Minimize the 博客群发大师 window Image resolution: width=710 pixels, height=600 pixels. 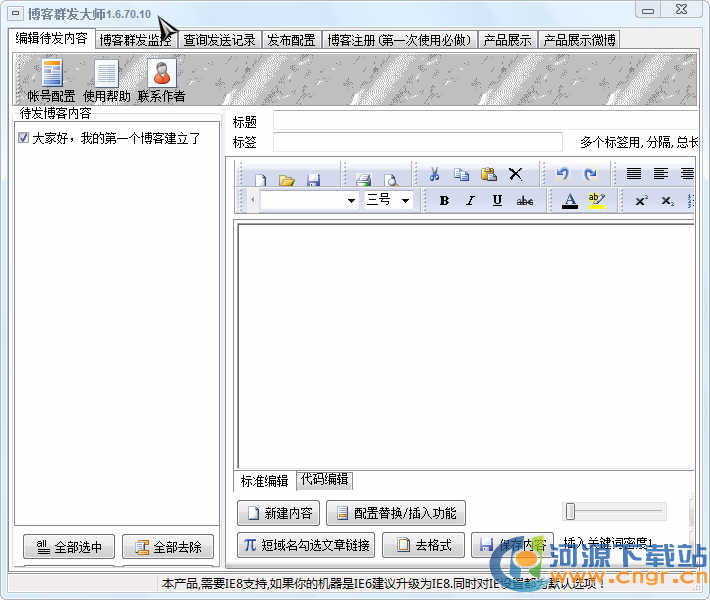(648, 10)
